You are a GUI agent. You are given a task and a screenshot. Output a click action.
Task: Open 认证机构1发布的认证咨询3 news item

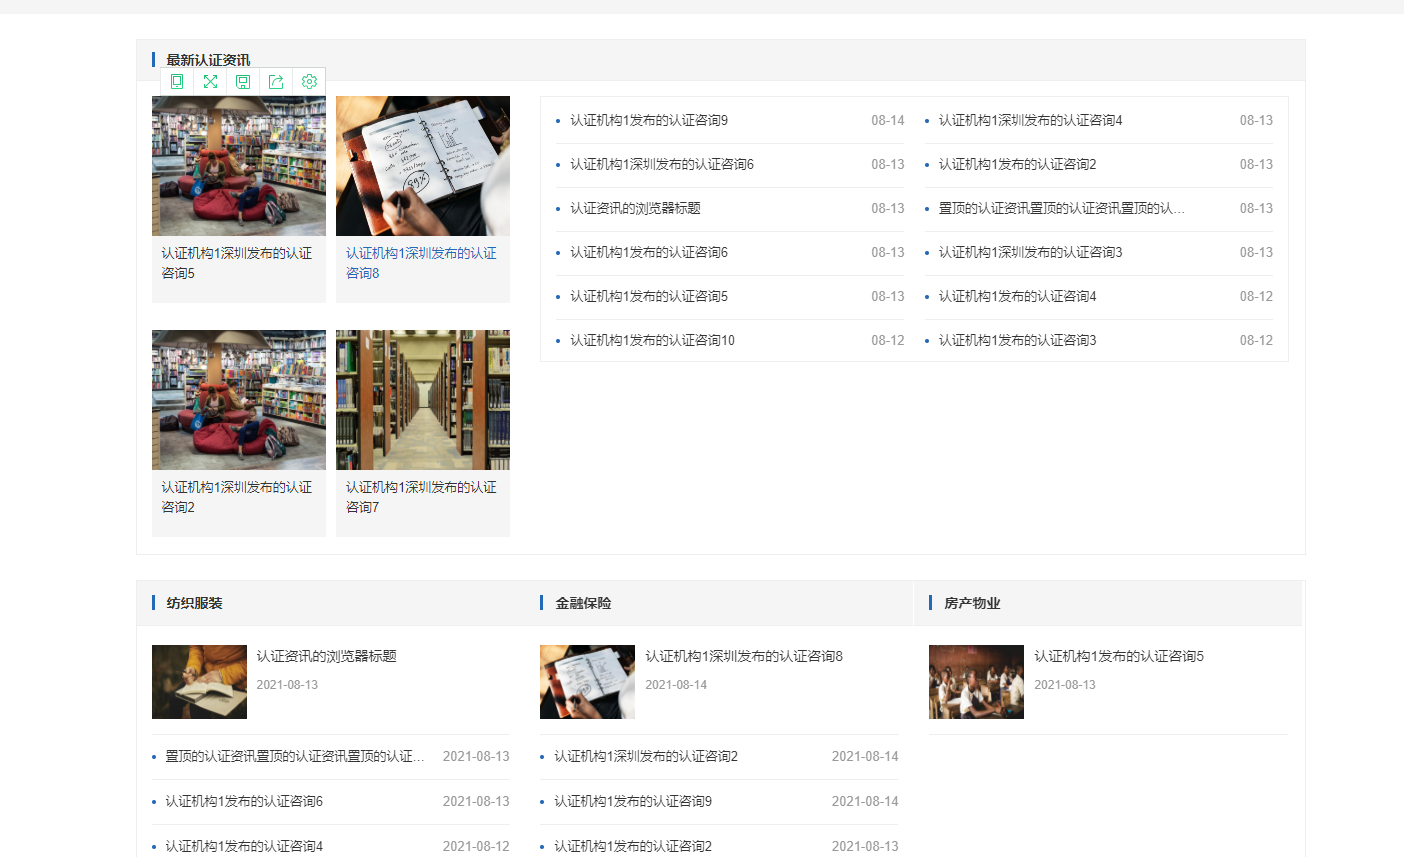pos(1017,340)
